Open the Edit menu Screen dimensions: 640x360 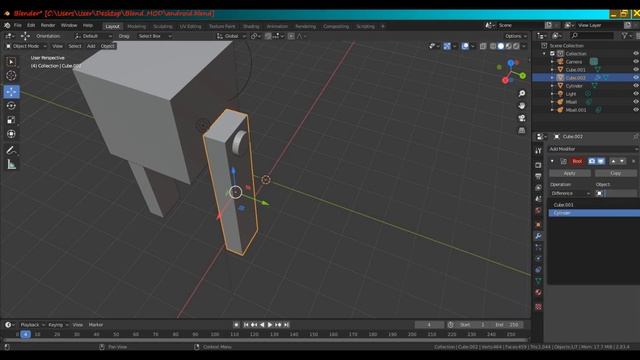tap(31, 25)
